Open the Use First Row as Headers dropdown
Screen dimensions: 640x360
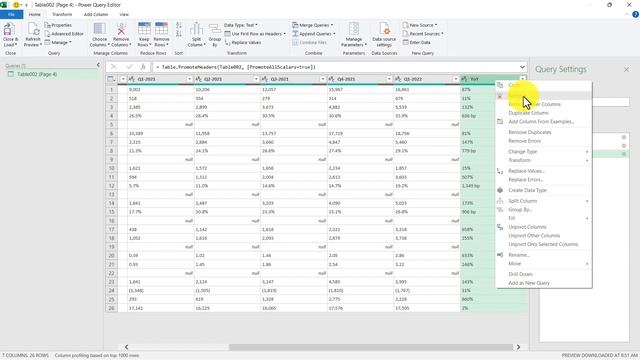click(255, 34)
